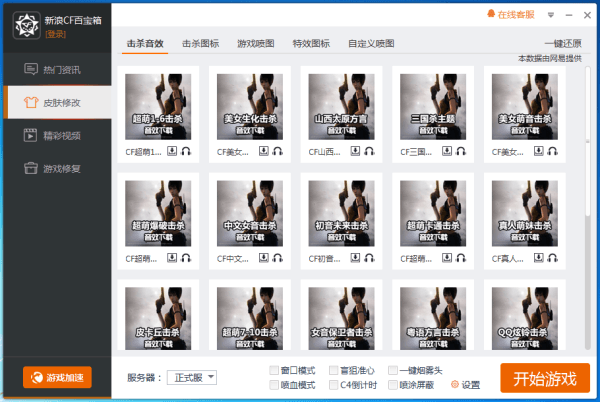Click the 一键还原 link
Image resolution: width=600 pixels, height=402 pixels.
coord(562,44)
